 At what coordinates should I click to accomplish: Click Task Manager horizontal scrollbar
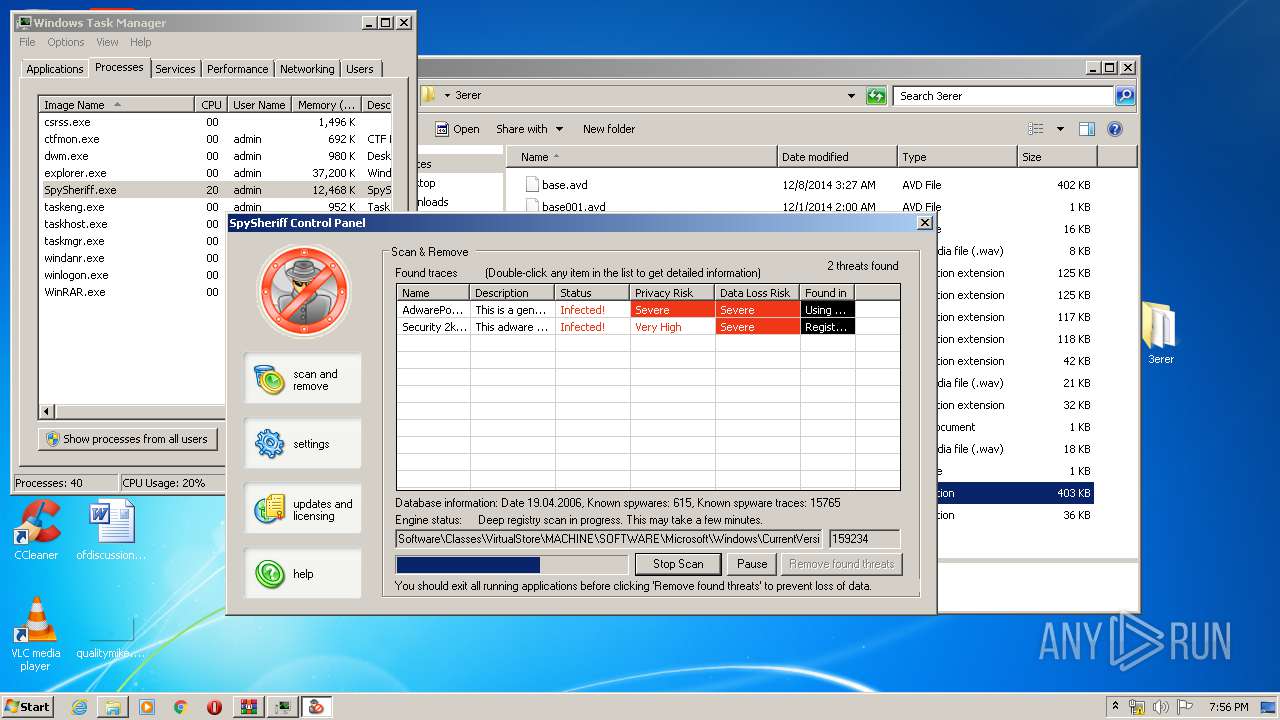click(132, 412)
